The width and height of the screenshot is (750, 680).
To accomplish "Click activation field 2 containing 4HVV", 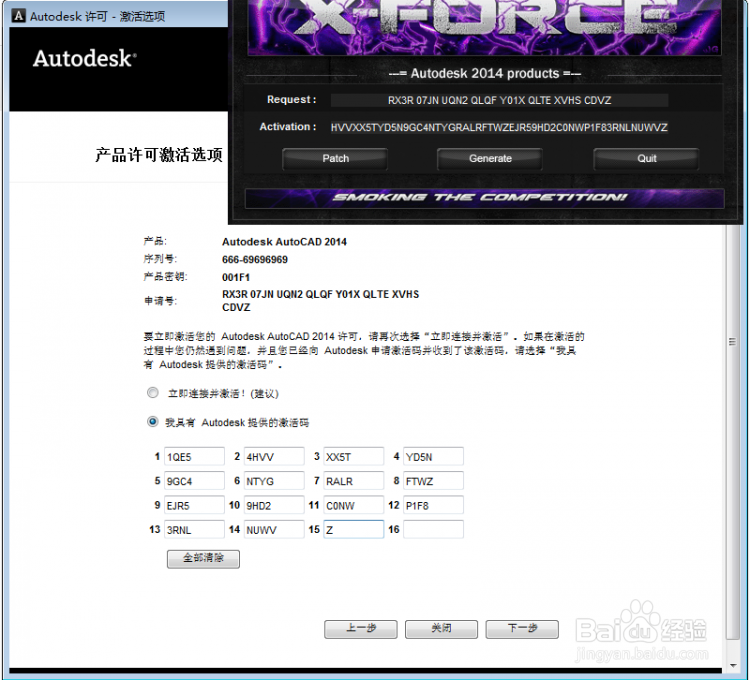I will point(274,456).
